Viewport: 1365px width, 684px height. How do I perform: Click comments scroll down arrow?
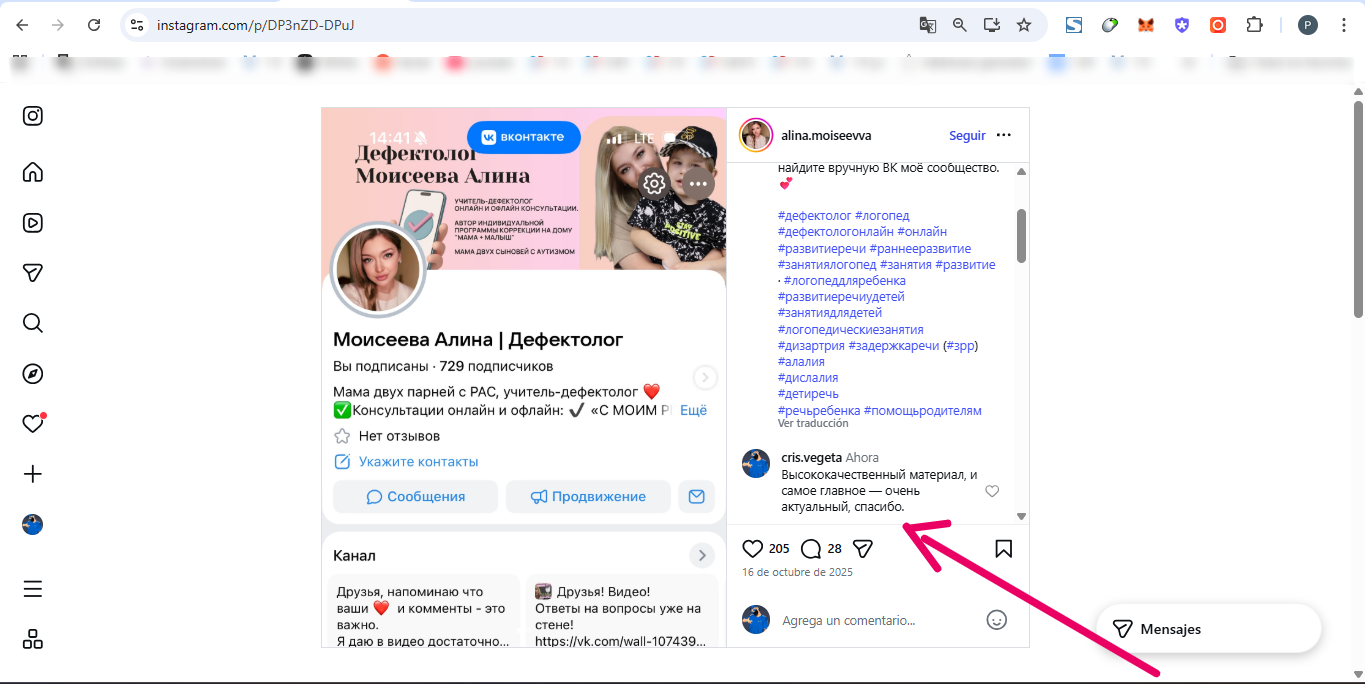tap(1021, 516)
